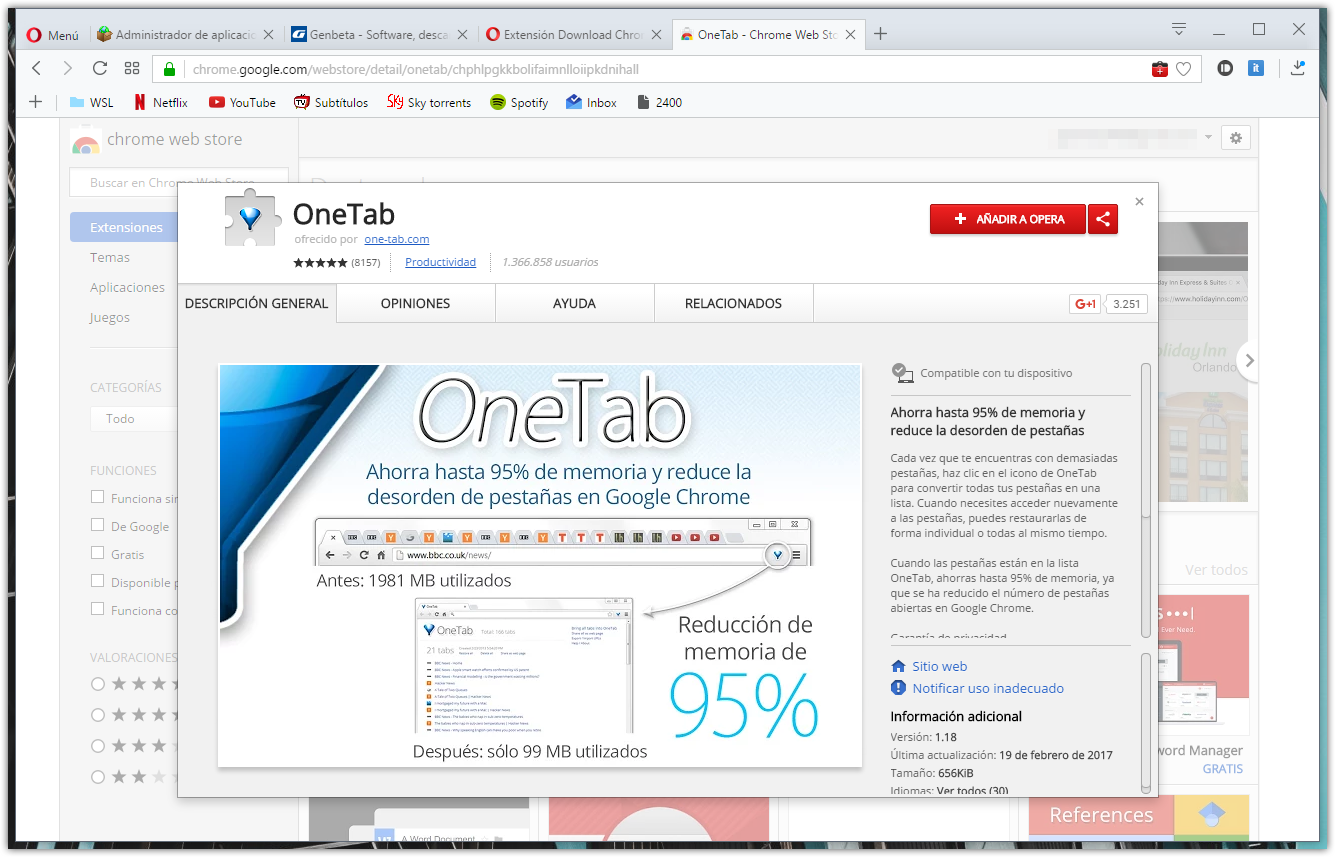Tick the 'Funciona sin' checkbox
Image resolution: width=1335 pixels, height=857 pixels.
pos(97,497)
